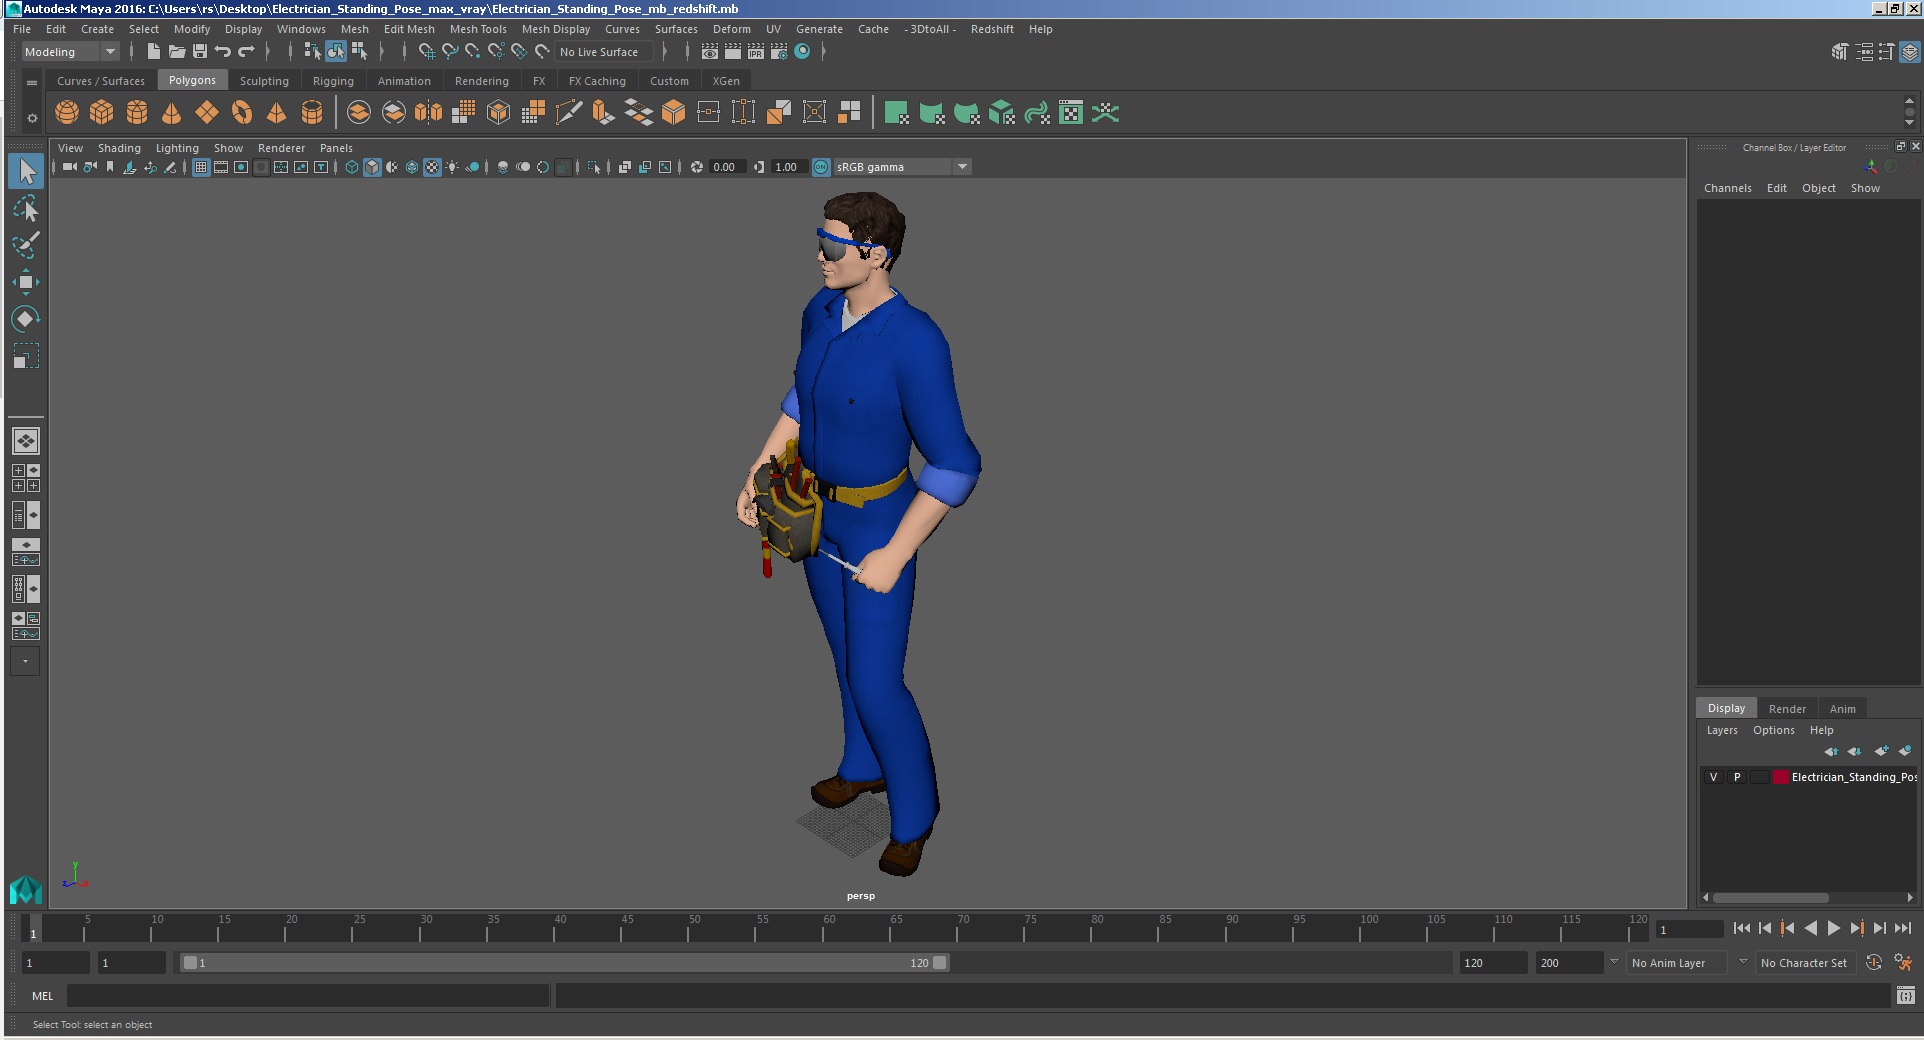The width and height of the screenshot is (1924, 1040).
Task: Toggle auto keyframe button
Action: coord(1874,963)
